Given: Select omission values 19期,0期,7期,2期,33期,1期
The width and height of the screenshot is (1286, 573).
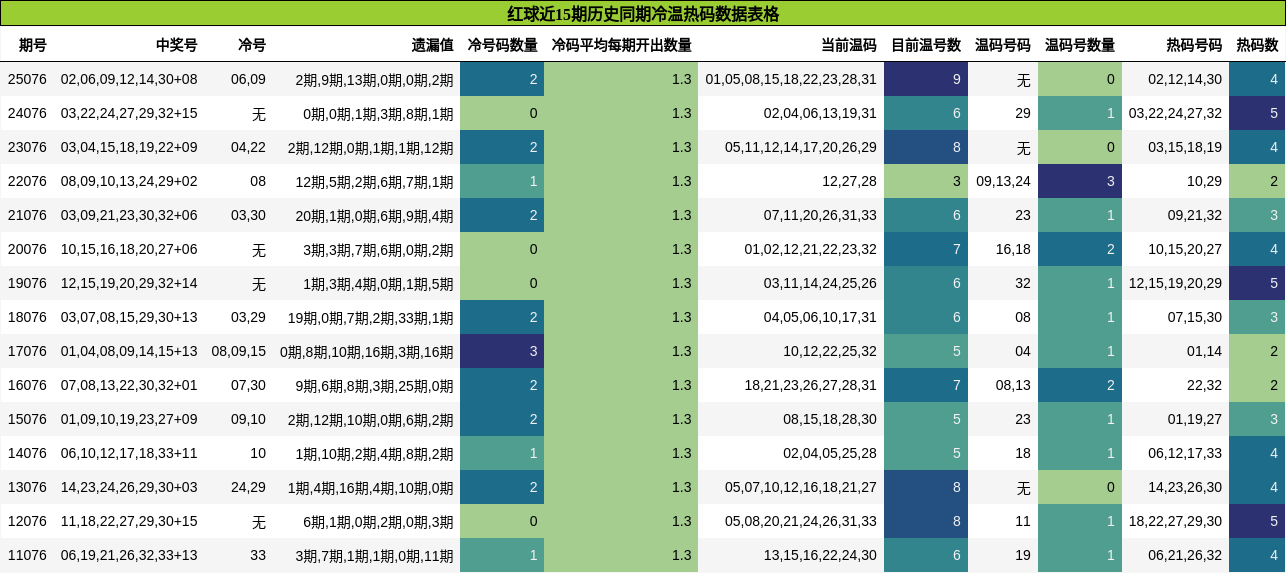Looking at the screenshot, I should tap(370, 317).
